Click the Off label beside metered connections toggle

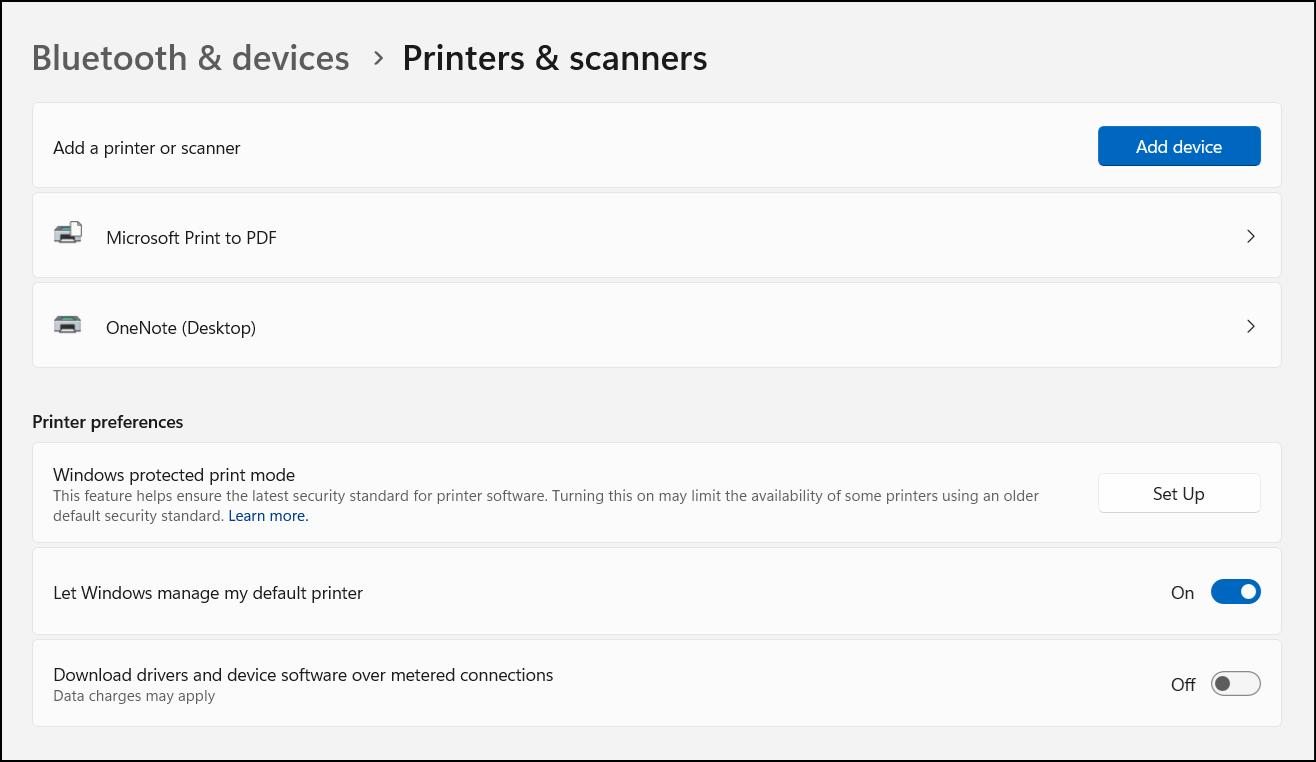tap(1183, 685)
